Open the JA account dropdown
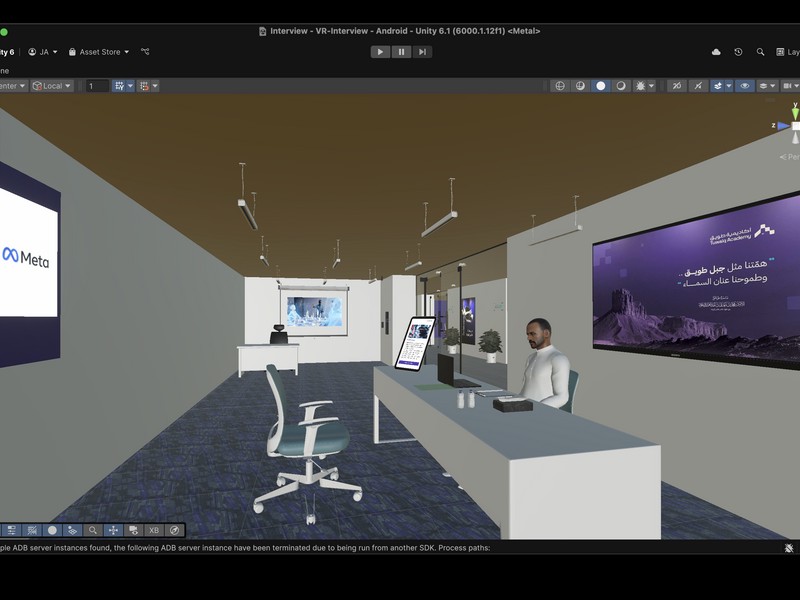The width and height of the screenshot is (800, 600). (43, 52)
